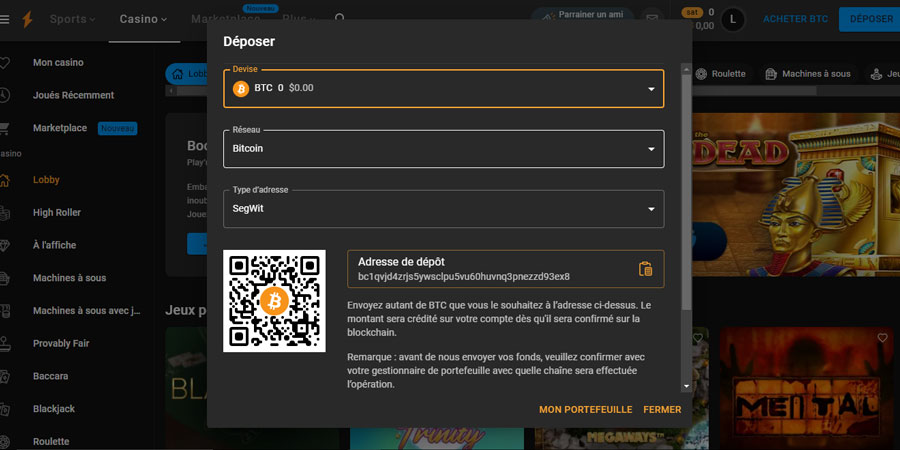
Task: Copy the deposit address with the clipboard icon
Action: click(x=645, y=269)
